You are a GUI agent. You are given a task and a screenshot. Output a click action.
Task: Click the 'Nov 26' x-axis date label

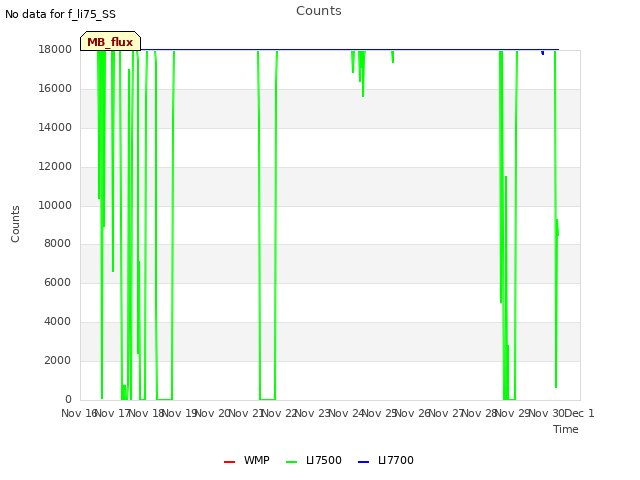click(x=413, y=413)
